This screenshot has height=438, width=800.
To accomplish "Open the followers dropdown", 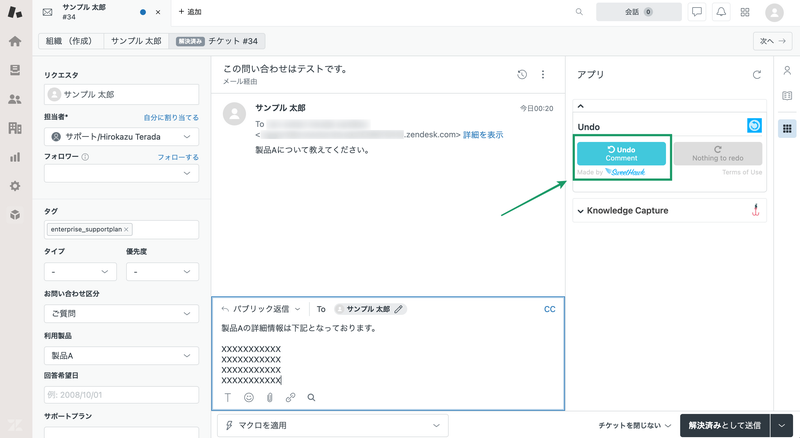I will click(121, 174).
